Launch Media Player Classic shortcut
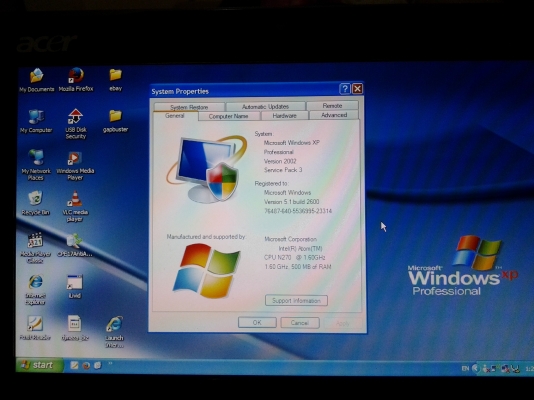This screenshot has width=534, height=400. pyautogui.click(x=35, y=248)
